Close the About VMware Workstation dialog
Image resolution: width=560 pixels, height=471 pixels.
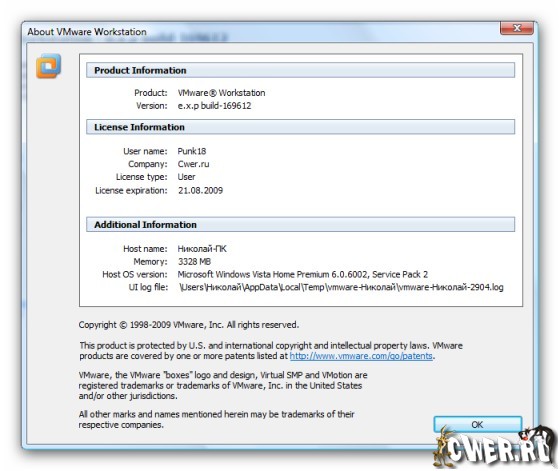coord(517,27)
